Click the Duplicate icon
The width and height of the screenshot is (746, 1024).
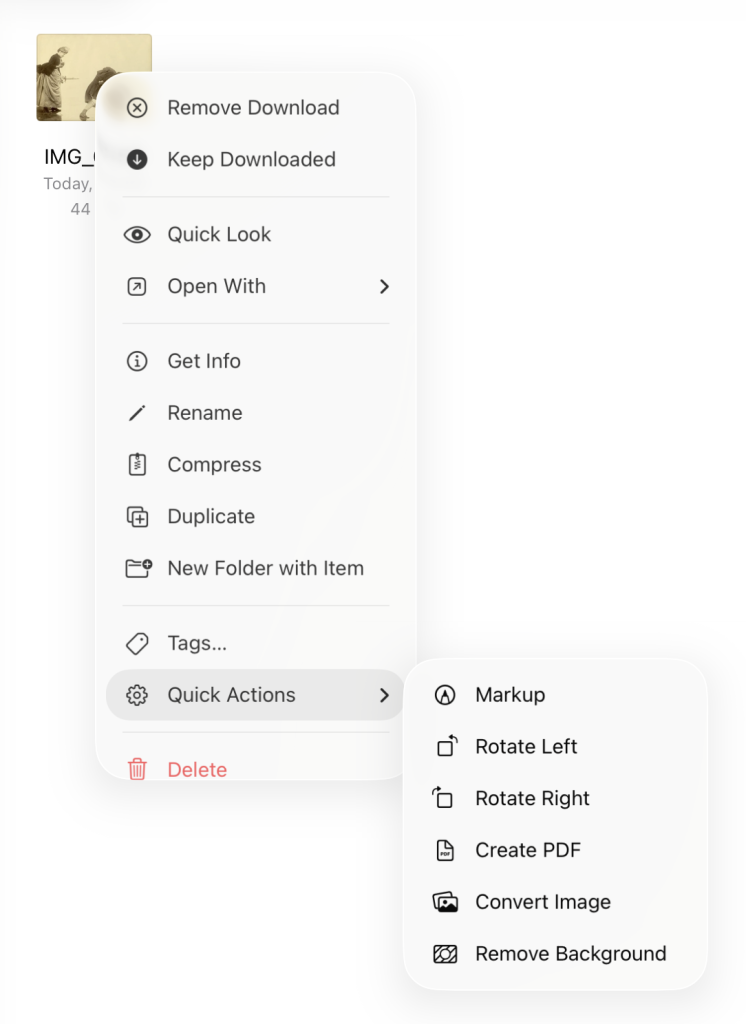[137, 517]
